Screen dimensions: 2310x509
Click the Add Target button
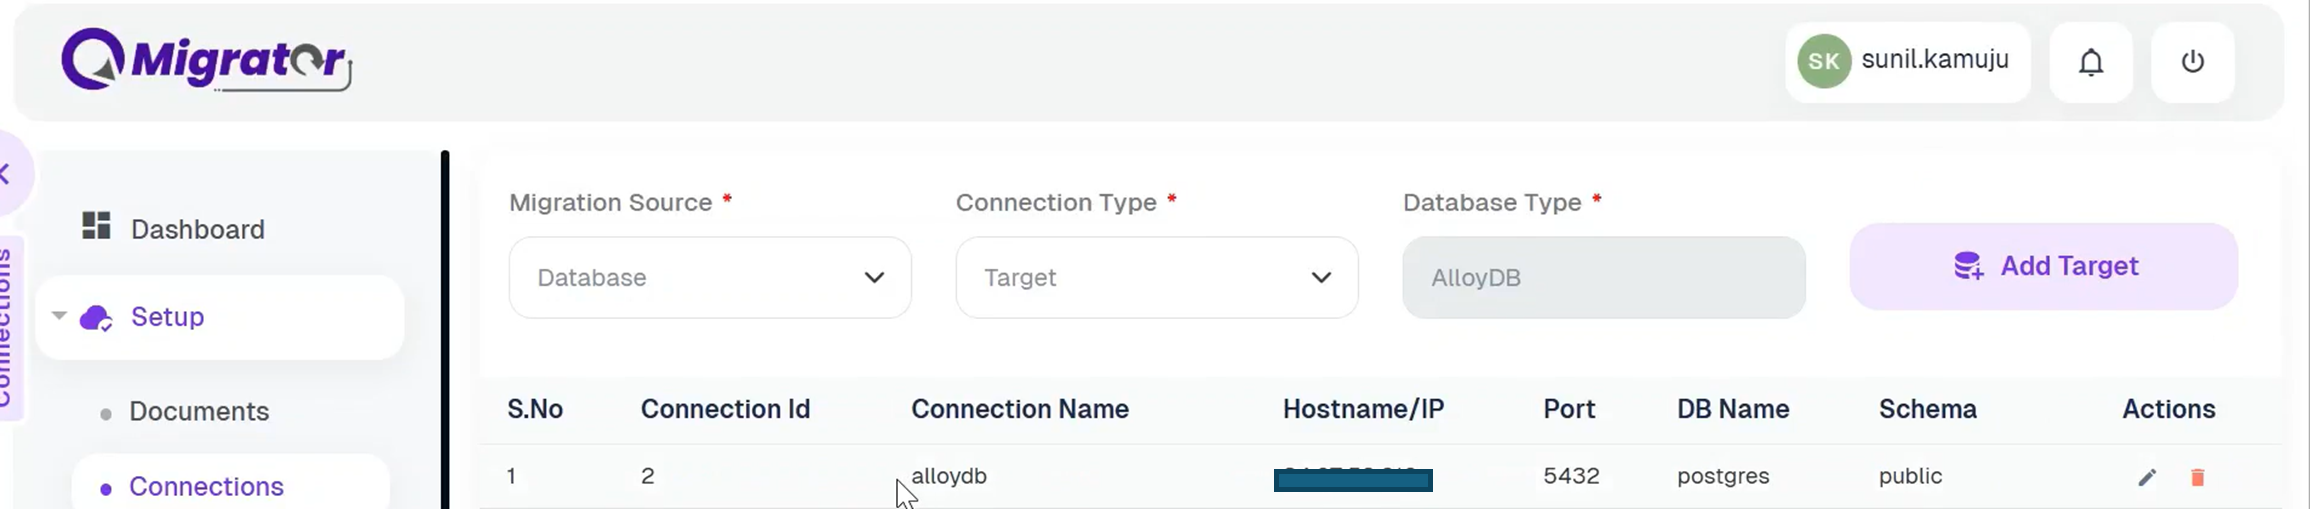2043,266
